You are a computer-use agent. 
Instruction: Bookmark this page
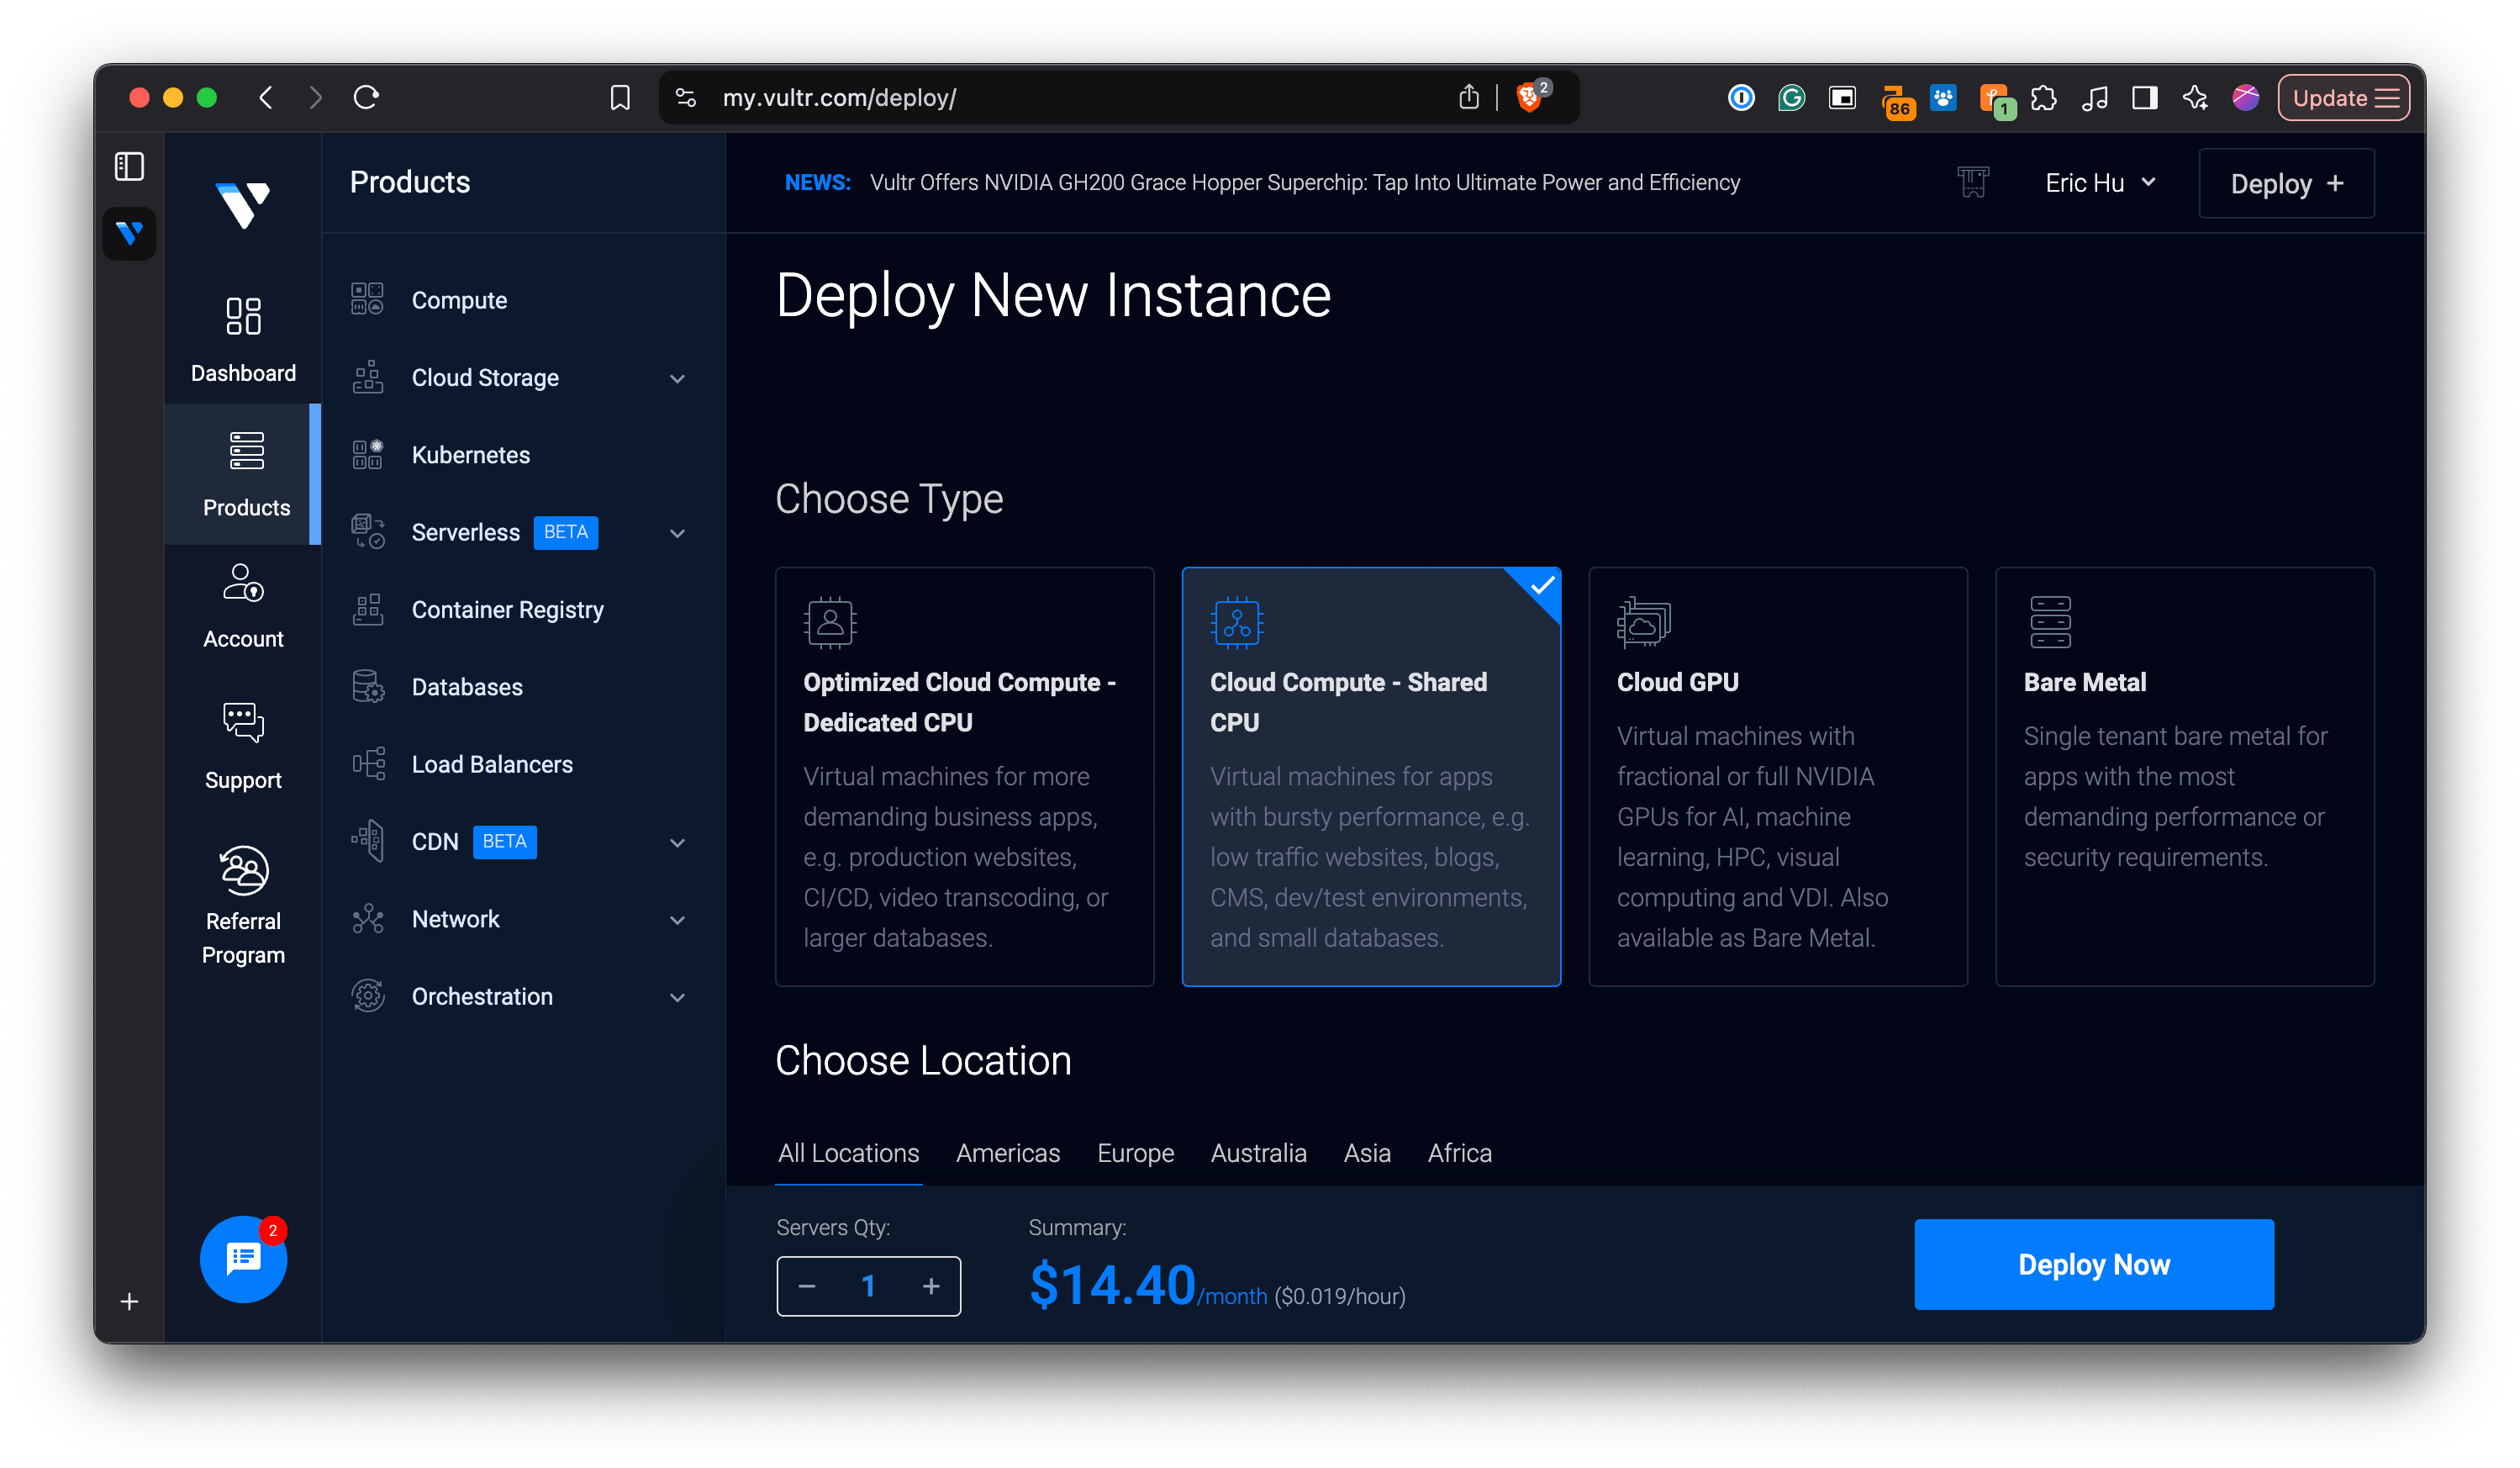pyautogui.click(x=620, y=97)
